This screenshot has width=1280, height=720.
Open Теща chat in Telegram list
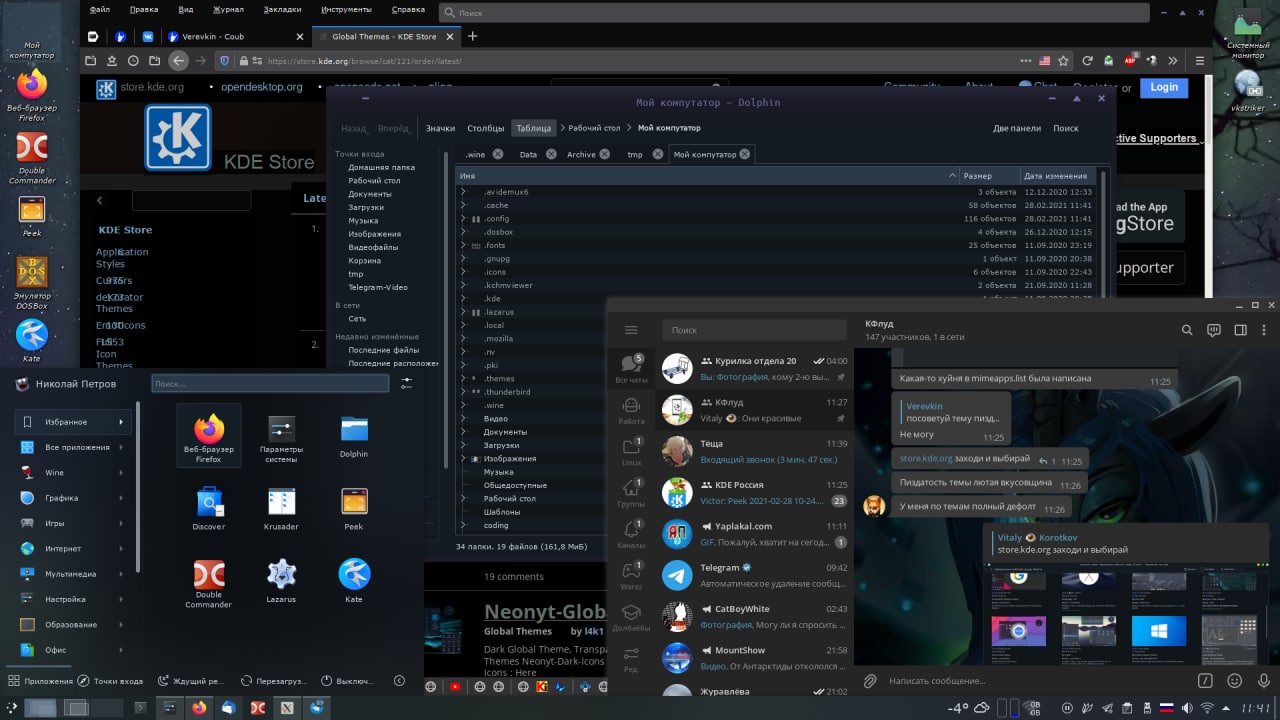755,450
